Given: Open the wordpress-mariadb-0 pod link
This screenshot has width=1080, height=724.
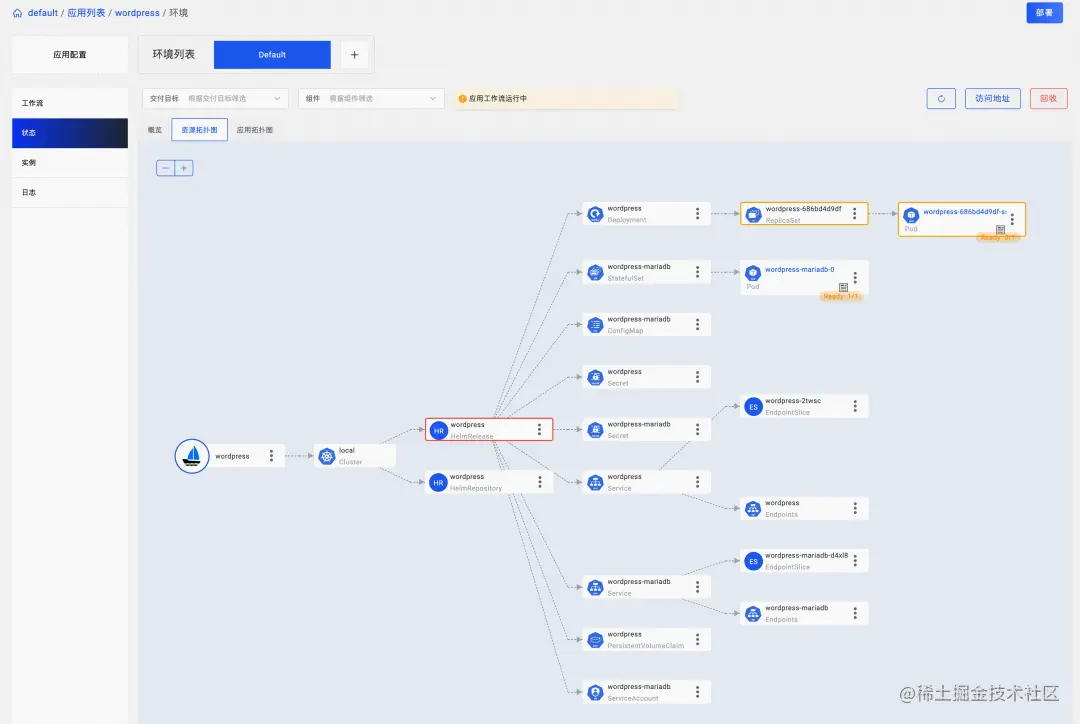Looking at the screenshot, I should point(800,269).
